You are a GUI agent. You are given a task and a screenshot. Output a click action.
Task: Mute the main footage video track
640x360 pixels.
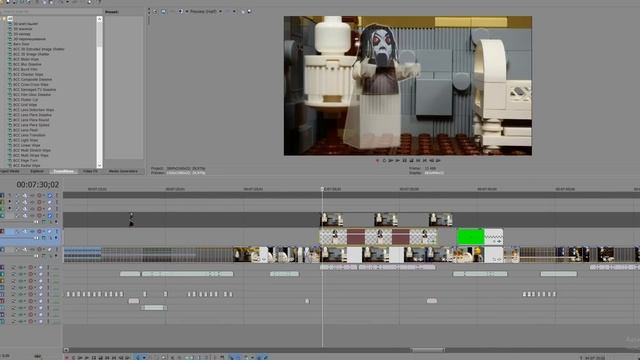pos(49,249)
